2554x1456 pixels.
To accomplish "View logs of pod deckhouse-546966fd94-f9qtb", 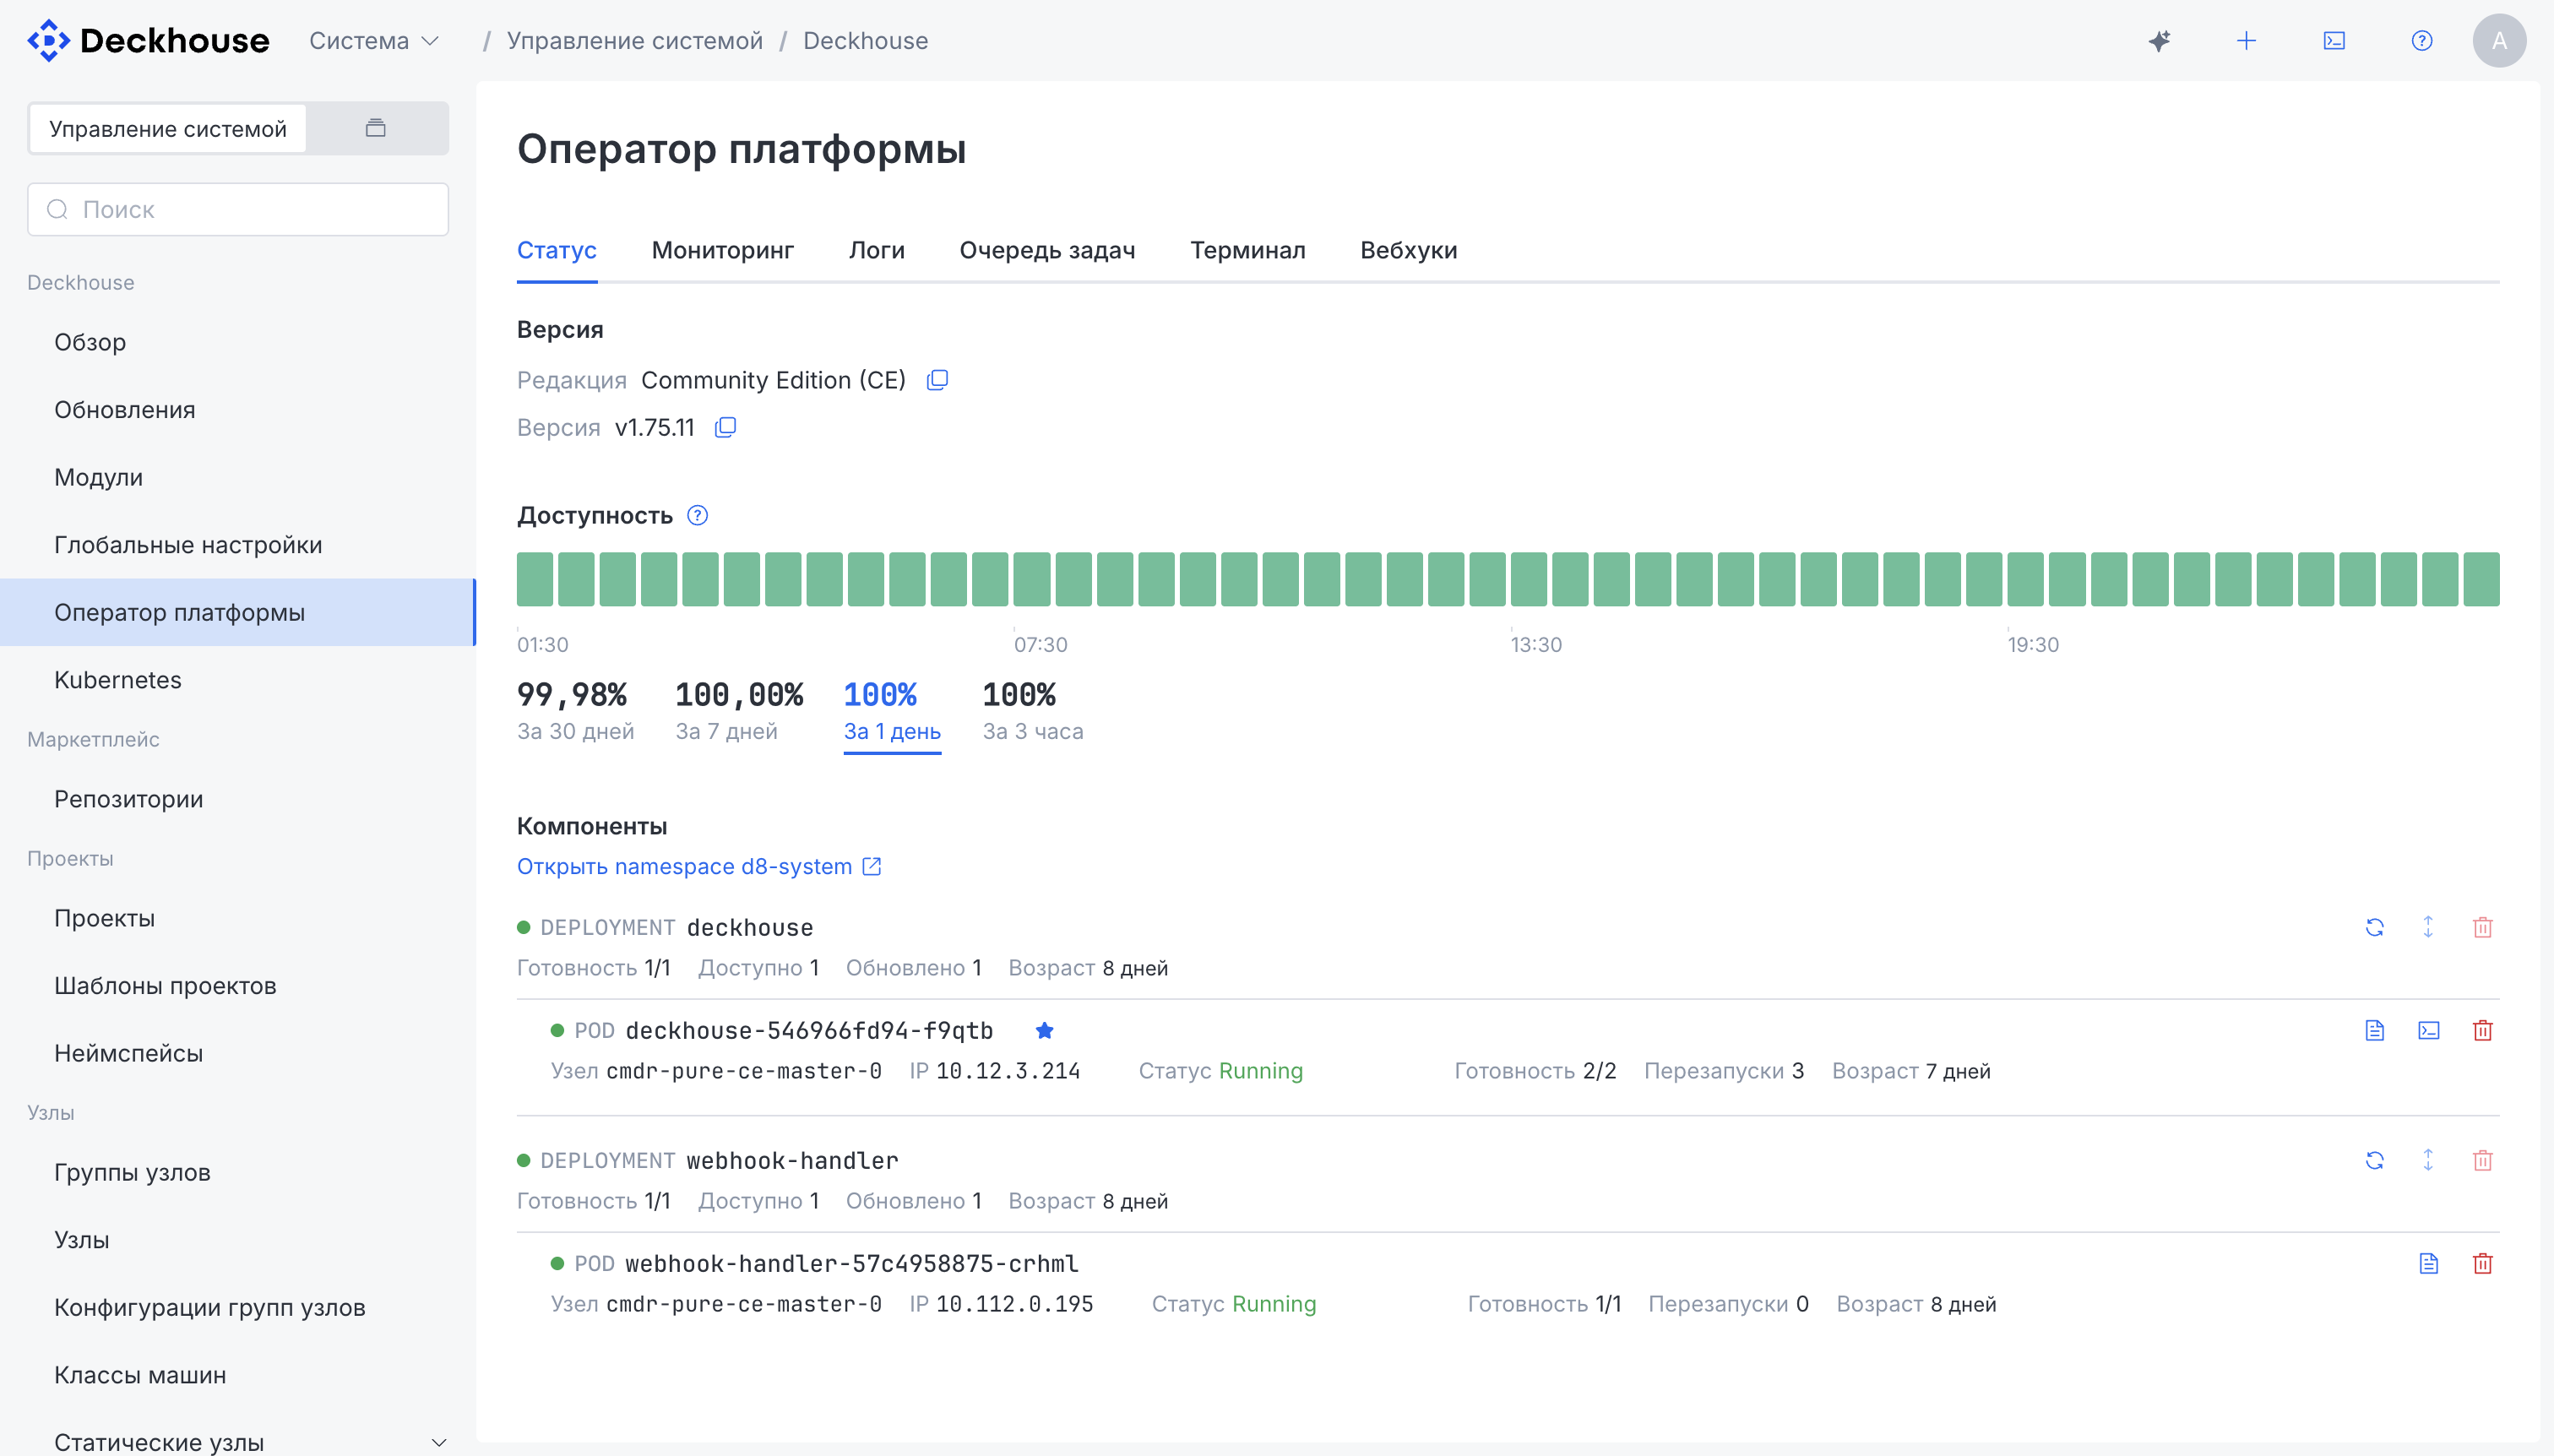I will pos(2374,1030).
